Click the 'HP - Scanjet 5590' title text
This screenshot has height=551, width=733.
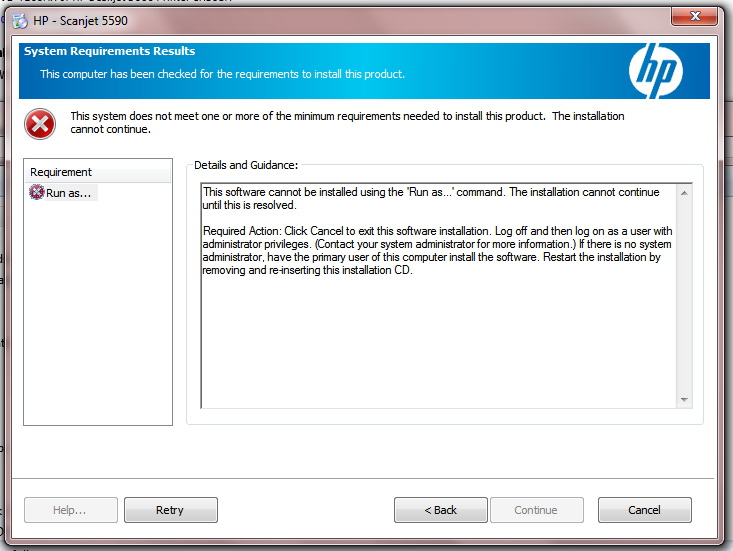[x=82, y=20]
